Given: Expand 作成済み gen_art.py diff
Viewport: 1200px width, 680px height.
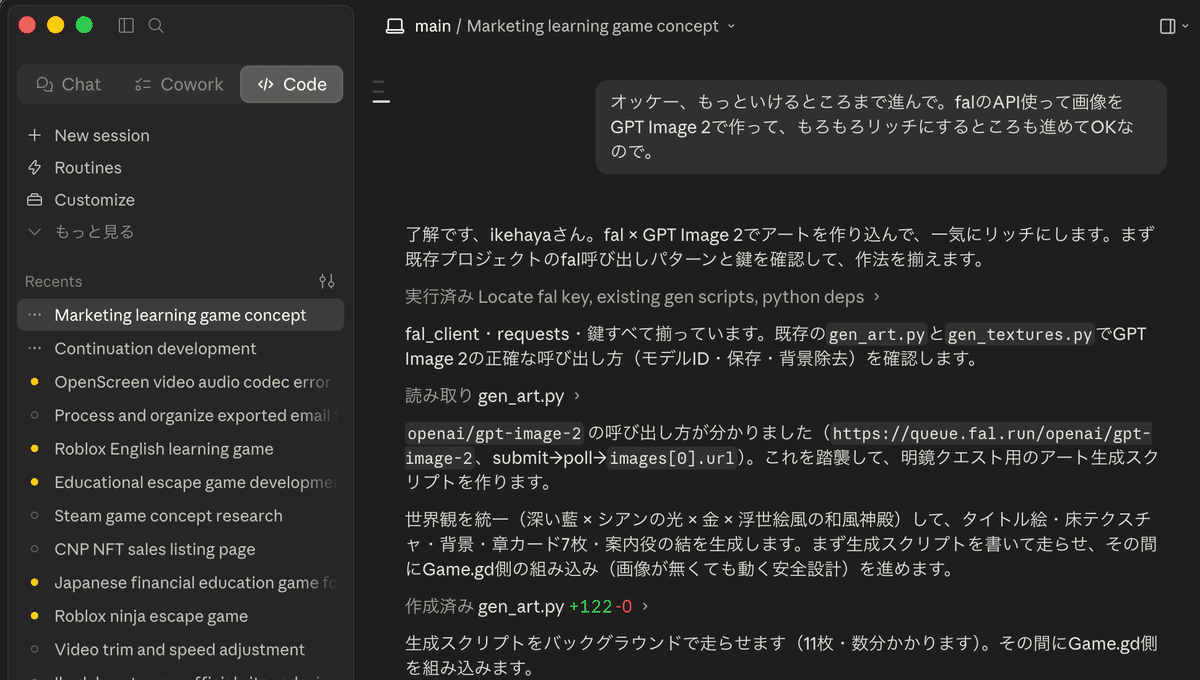Looking at the screenshot, I should 528,606.
